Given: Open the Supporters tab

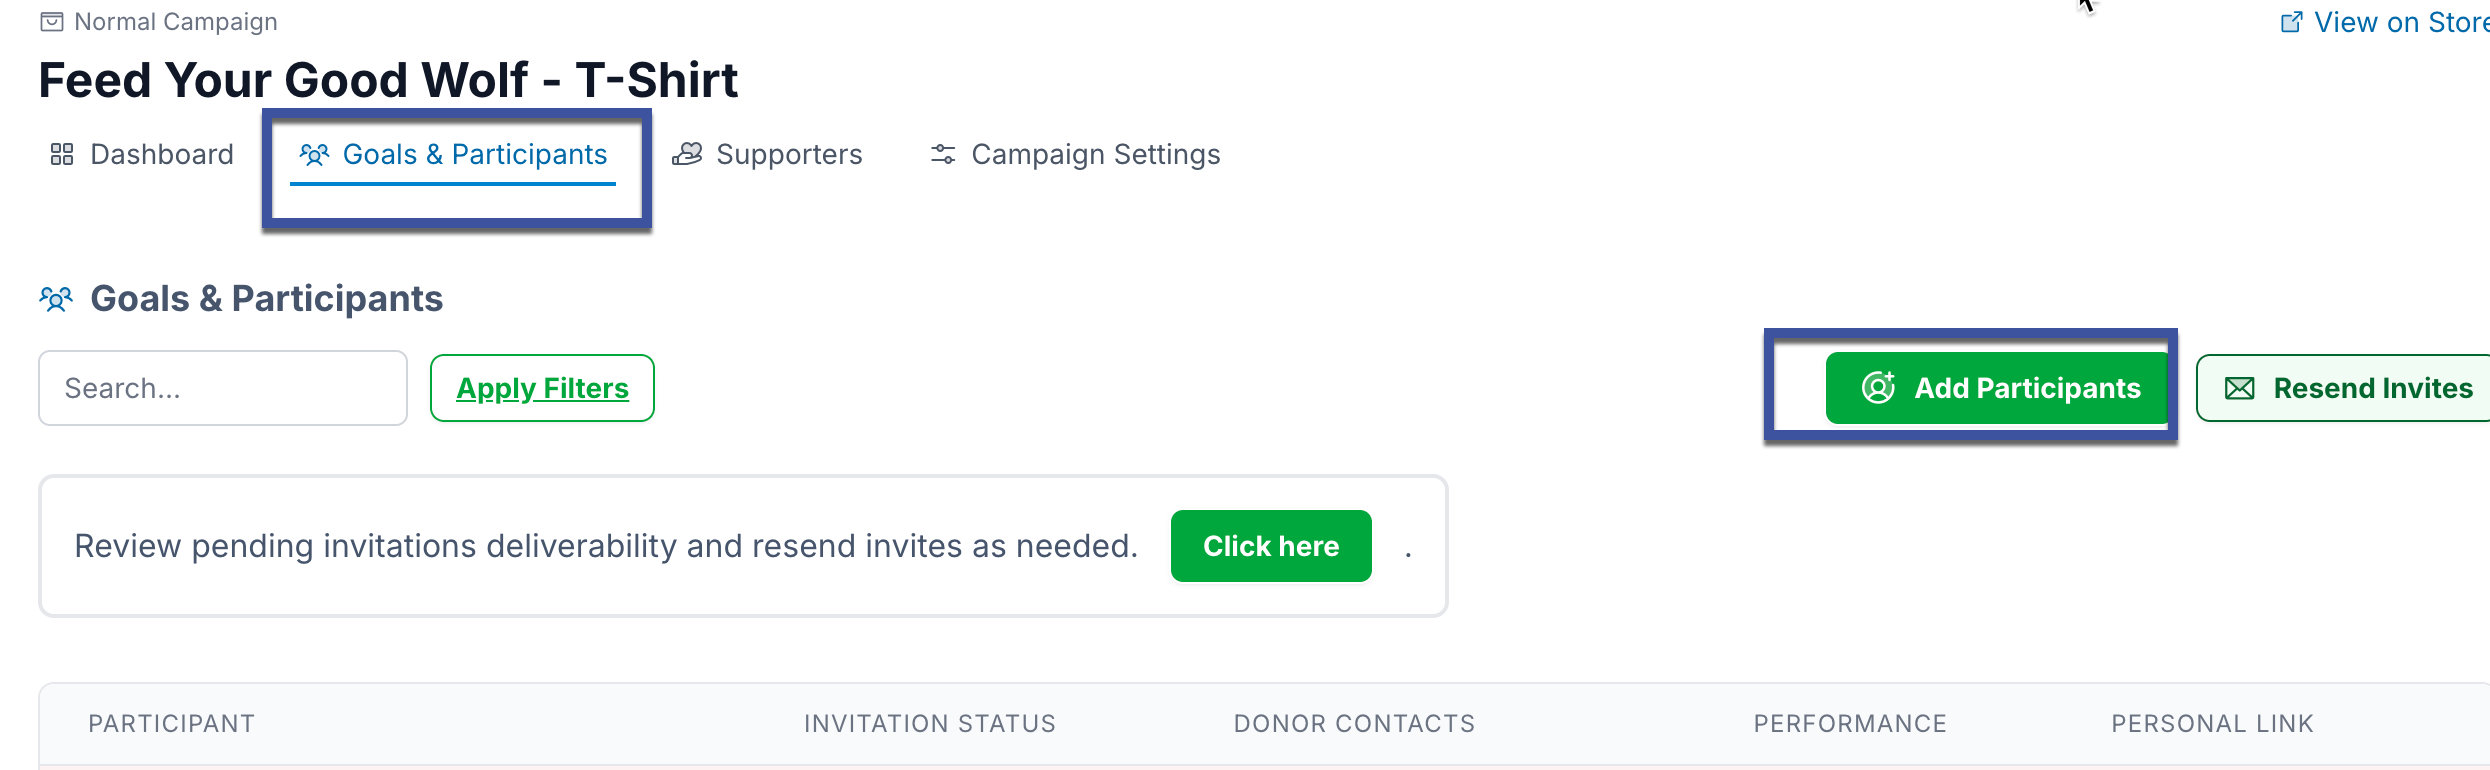Looking at the screenshot, I should pyautogui.click(x=788, y=154).
